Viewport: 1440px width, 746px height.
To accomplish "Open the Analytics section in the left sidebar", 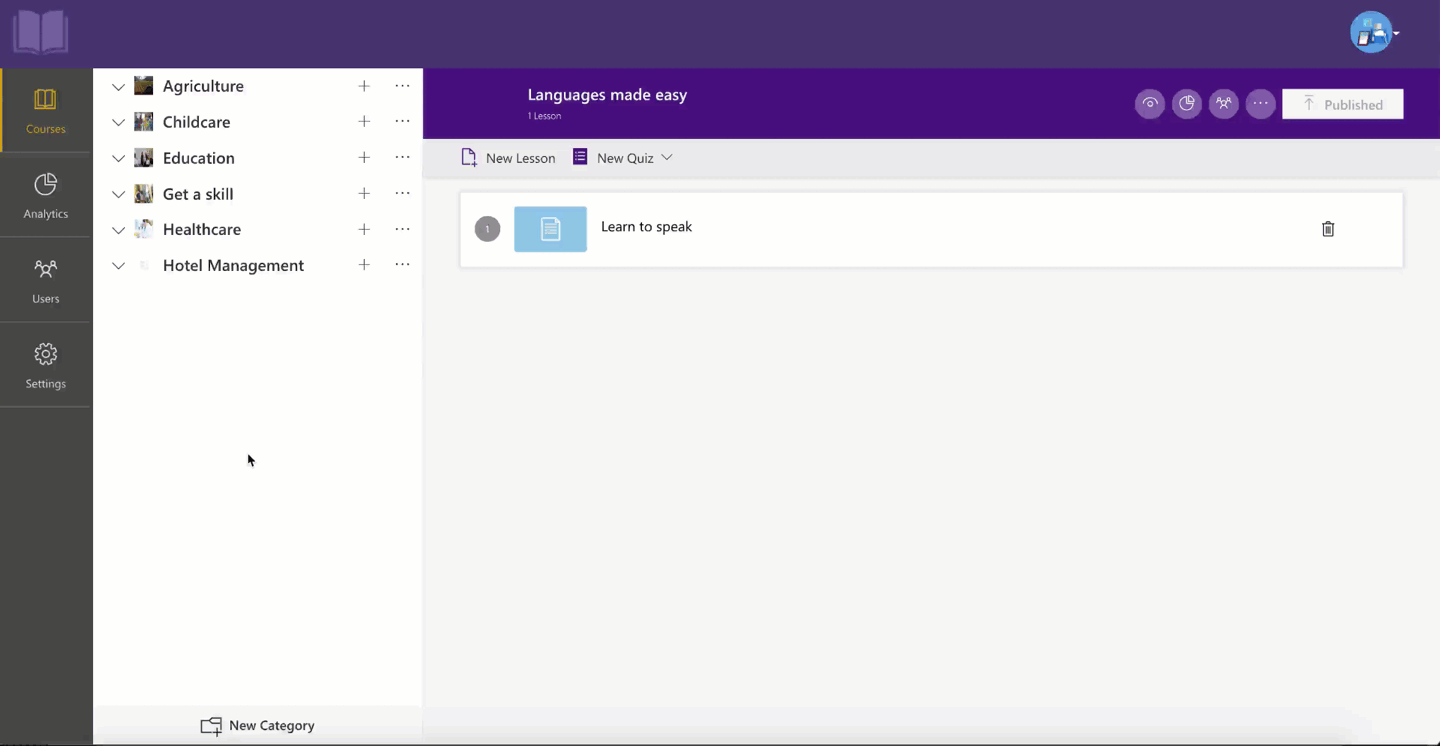I will pyautogui.click(x=45, y=195).
